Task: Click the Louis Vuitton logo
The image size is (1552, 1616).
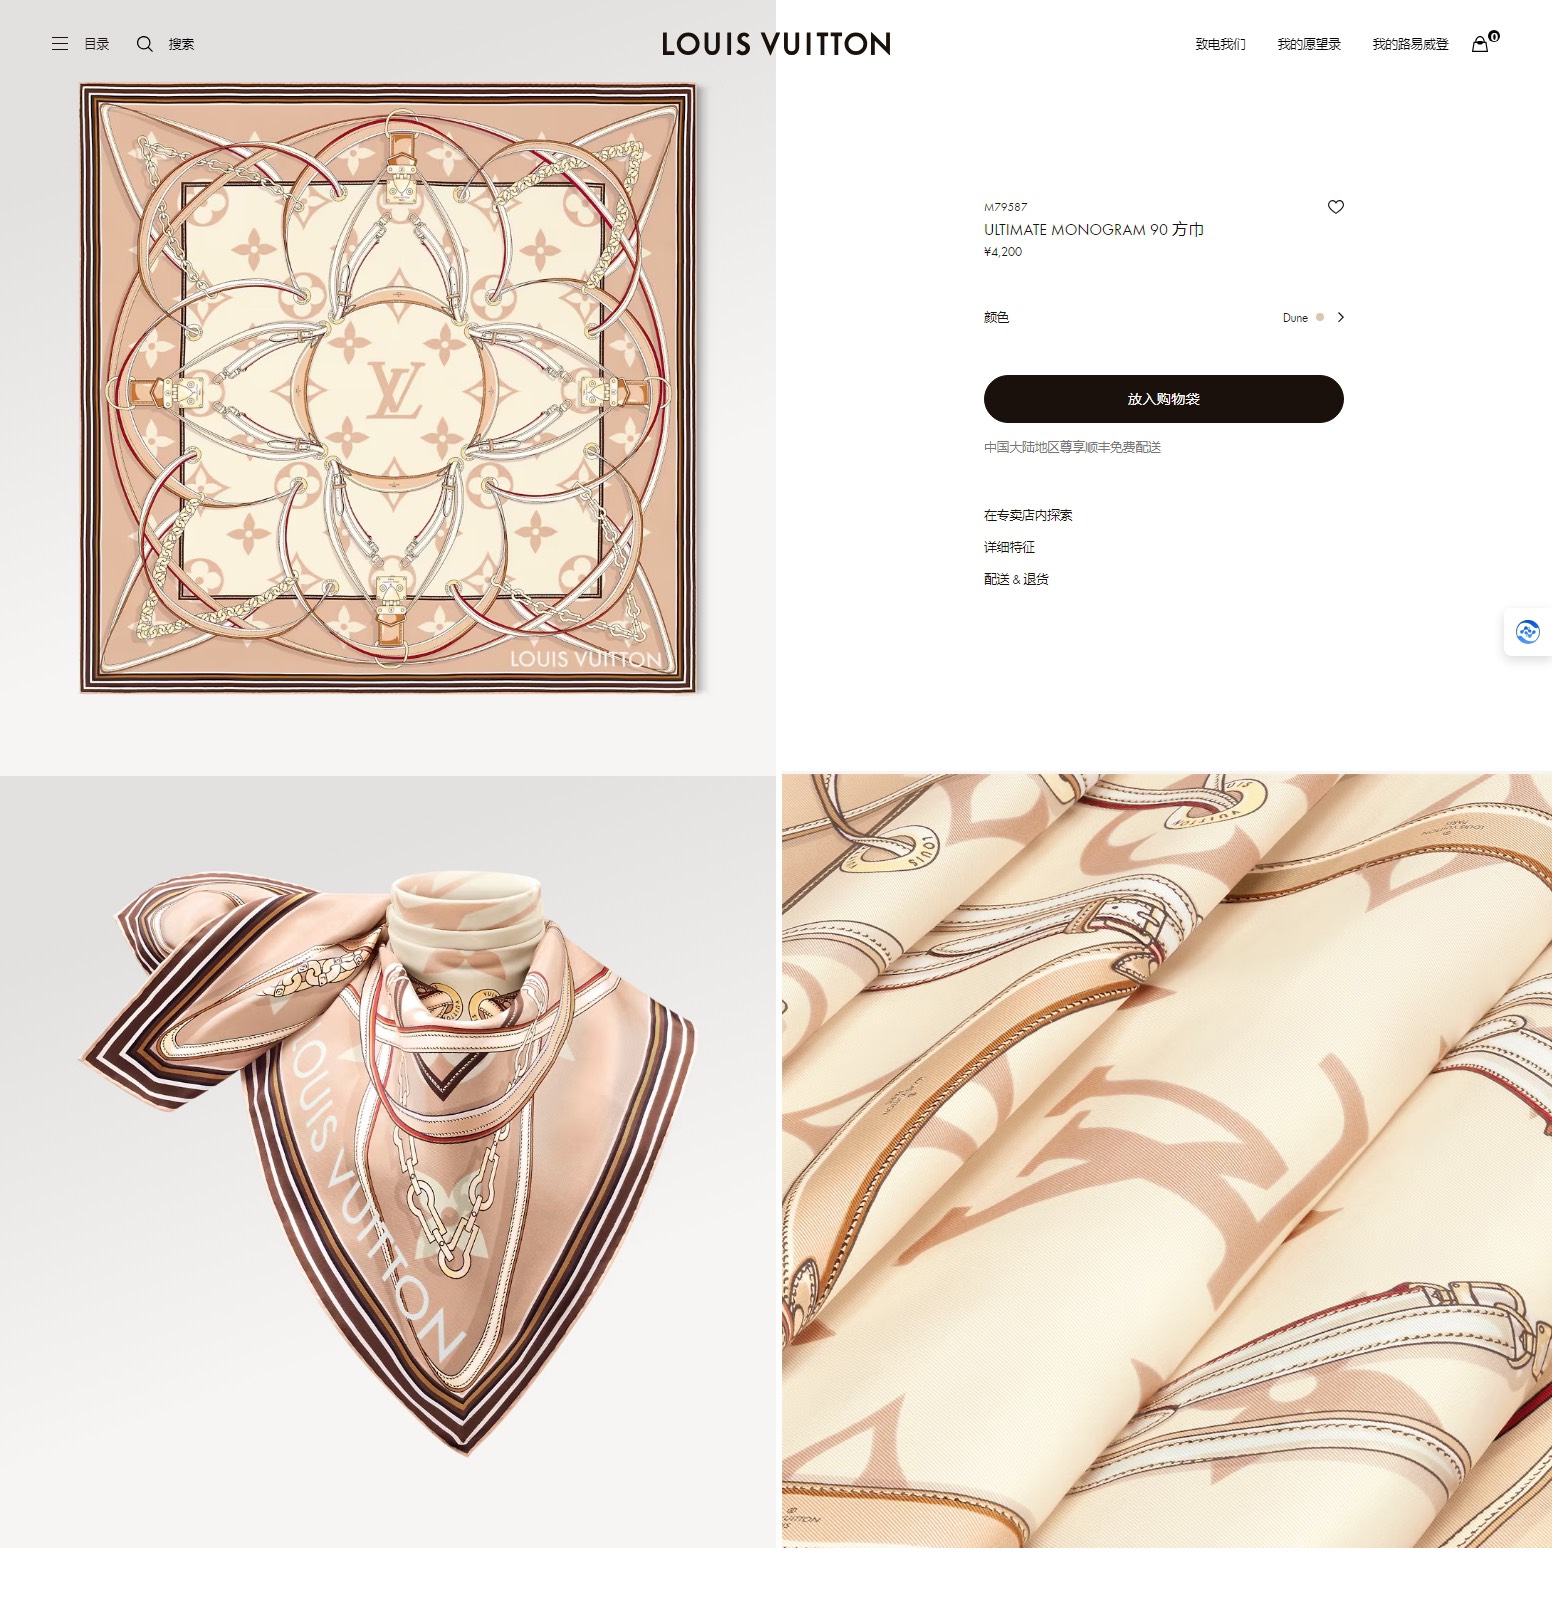Action: [x=776, y=44]
